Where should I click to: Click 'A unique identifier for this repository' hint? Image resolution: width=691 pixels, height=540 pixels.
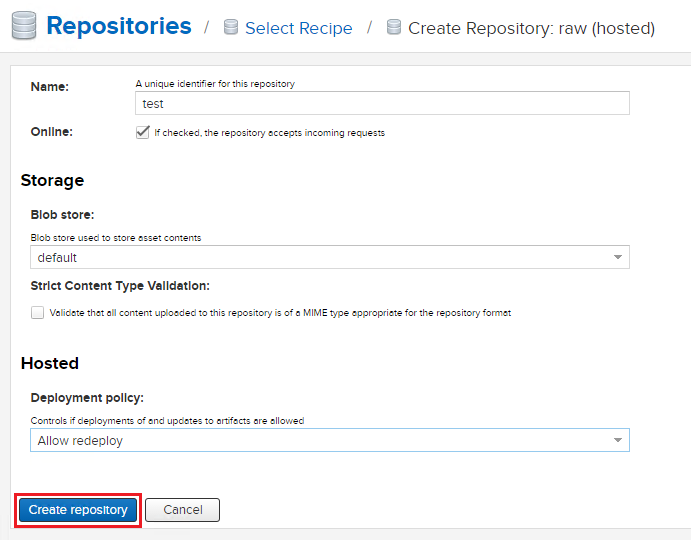[x=215, y=84]
